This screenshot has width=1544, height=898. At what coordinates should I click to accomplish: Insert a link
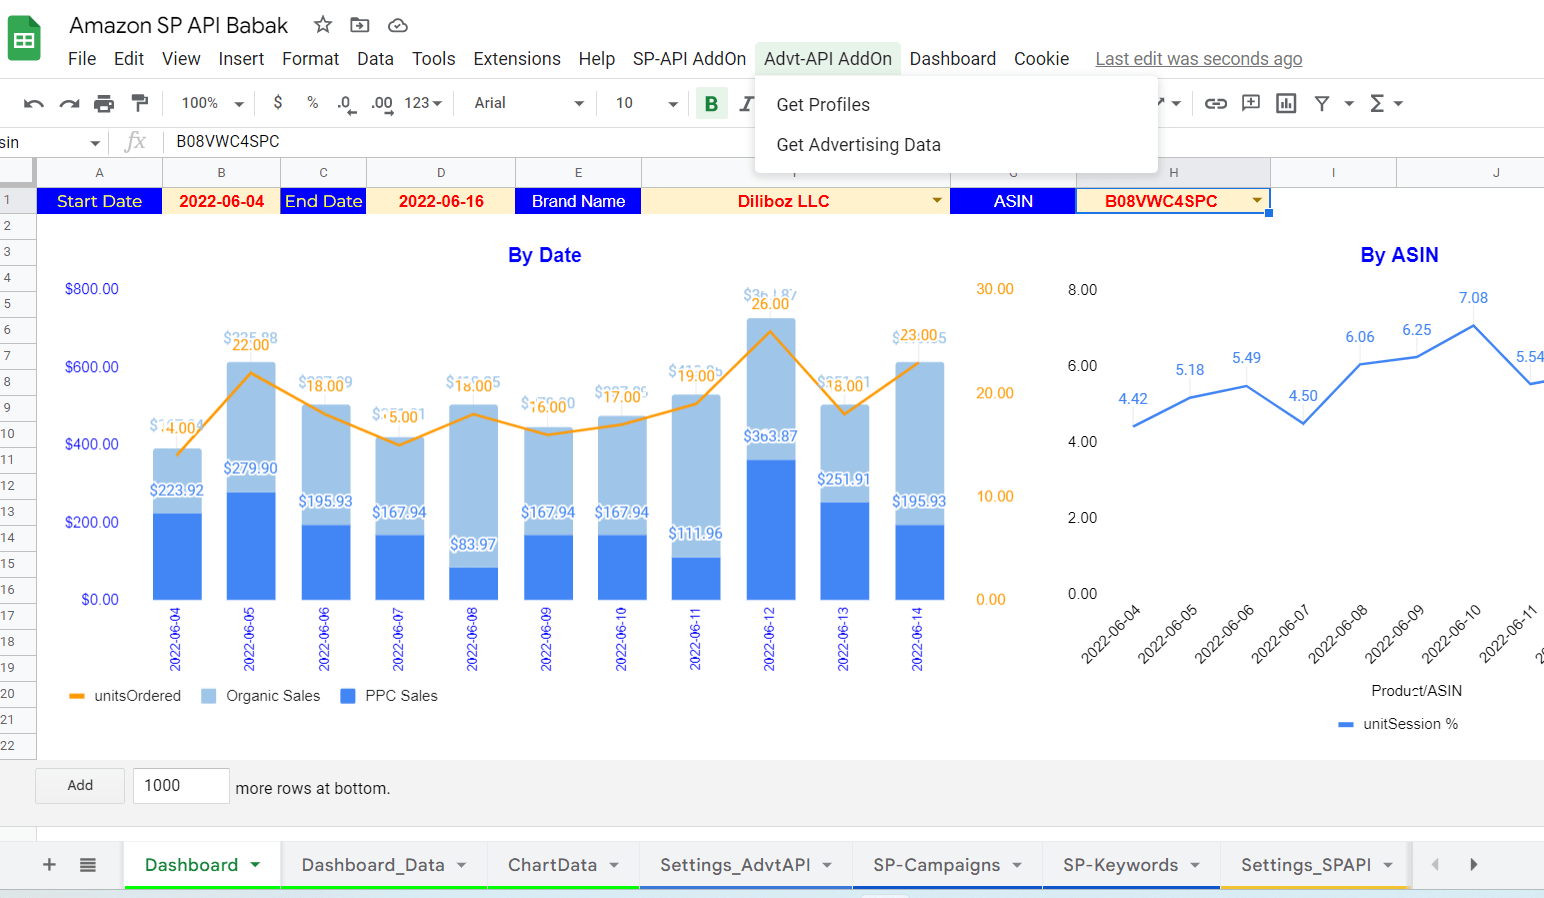pyautogui.click(x=1215, y=103)
